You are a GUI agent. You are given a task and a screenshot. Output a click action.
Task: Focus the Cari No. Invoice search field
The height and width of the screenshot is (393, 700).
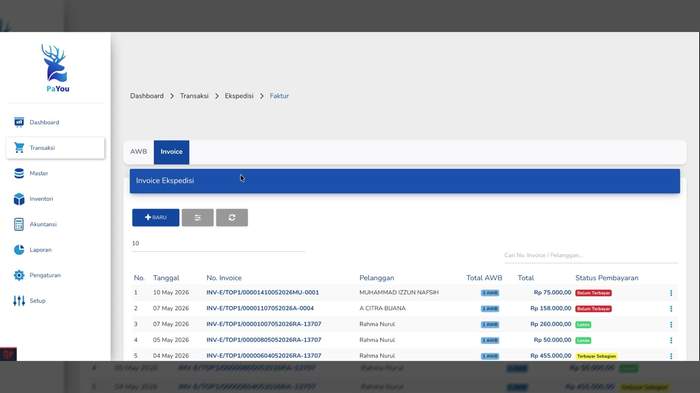pyautogui.click(x=591, y=255)
